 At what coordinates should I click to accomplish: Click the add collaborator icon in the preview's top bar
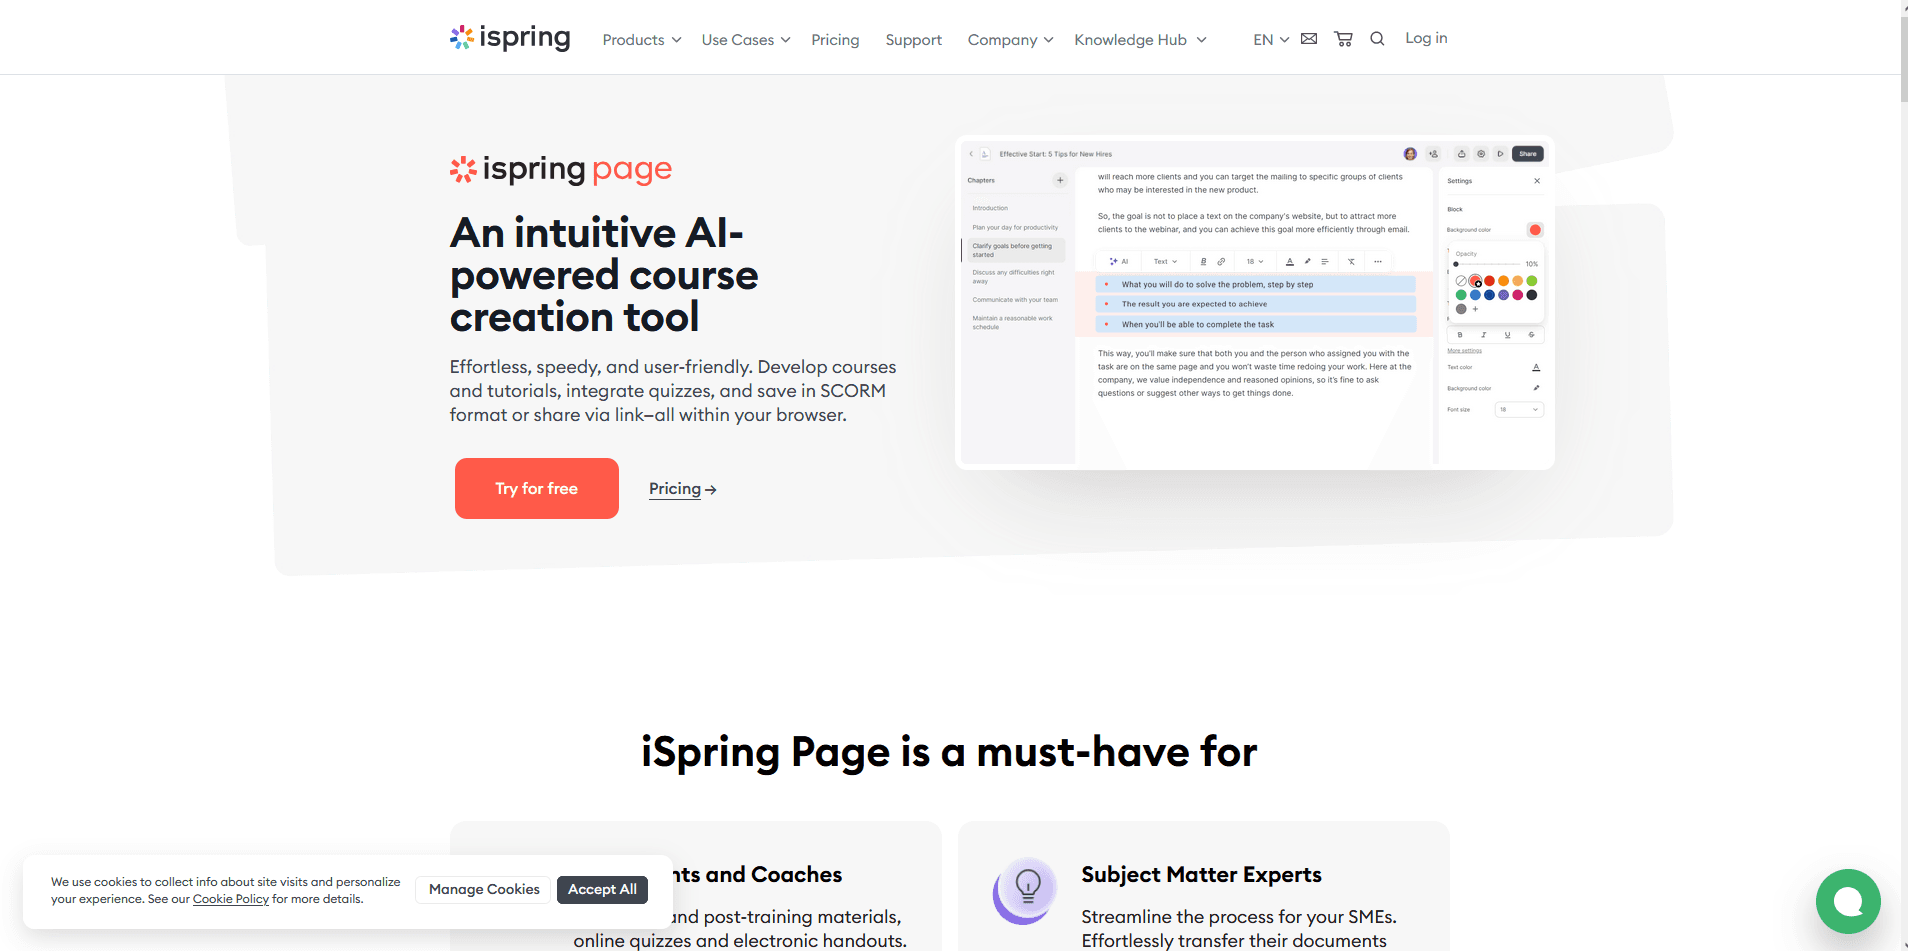point(1433,154)
